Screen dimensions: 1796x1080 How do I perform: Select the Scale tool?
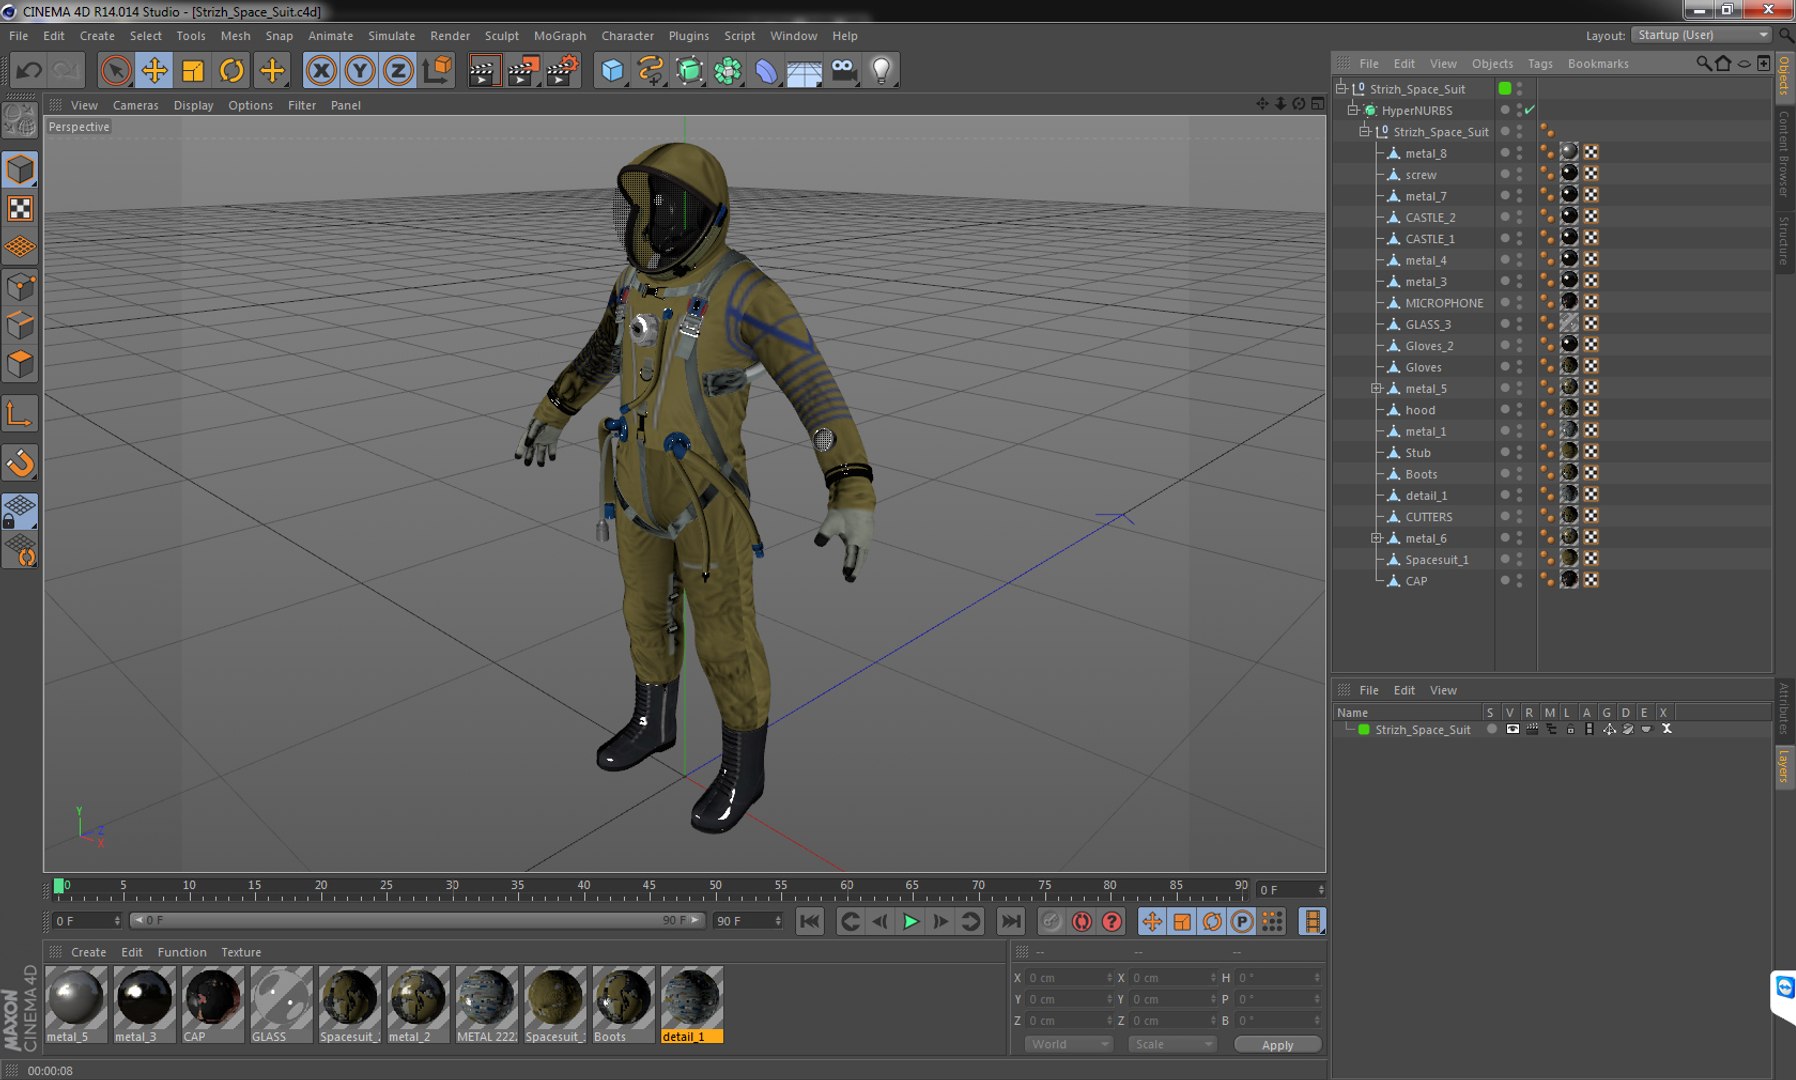coord(192,70)
